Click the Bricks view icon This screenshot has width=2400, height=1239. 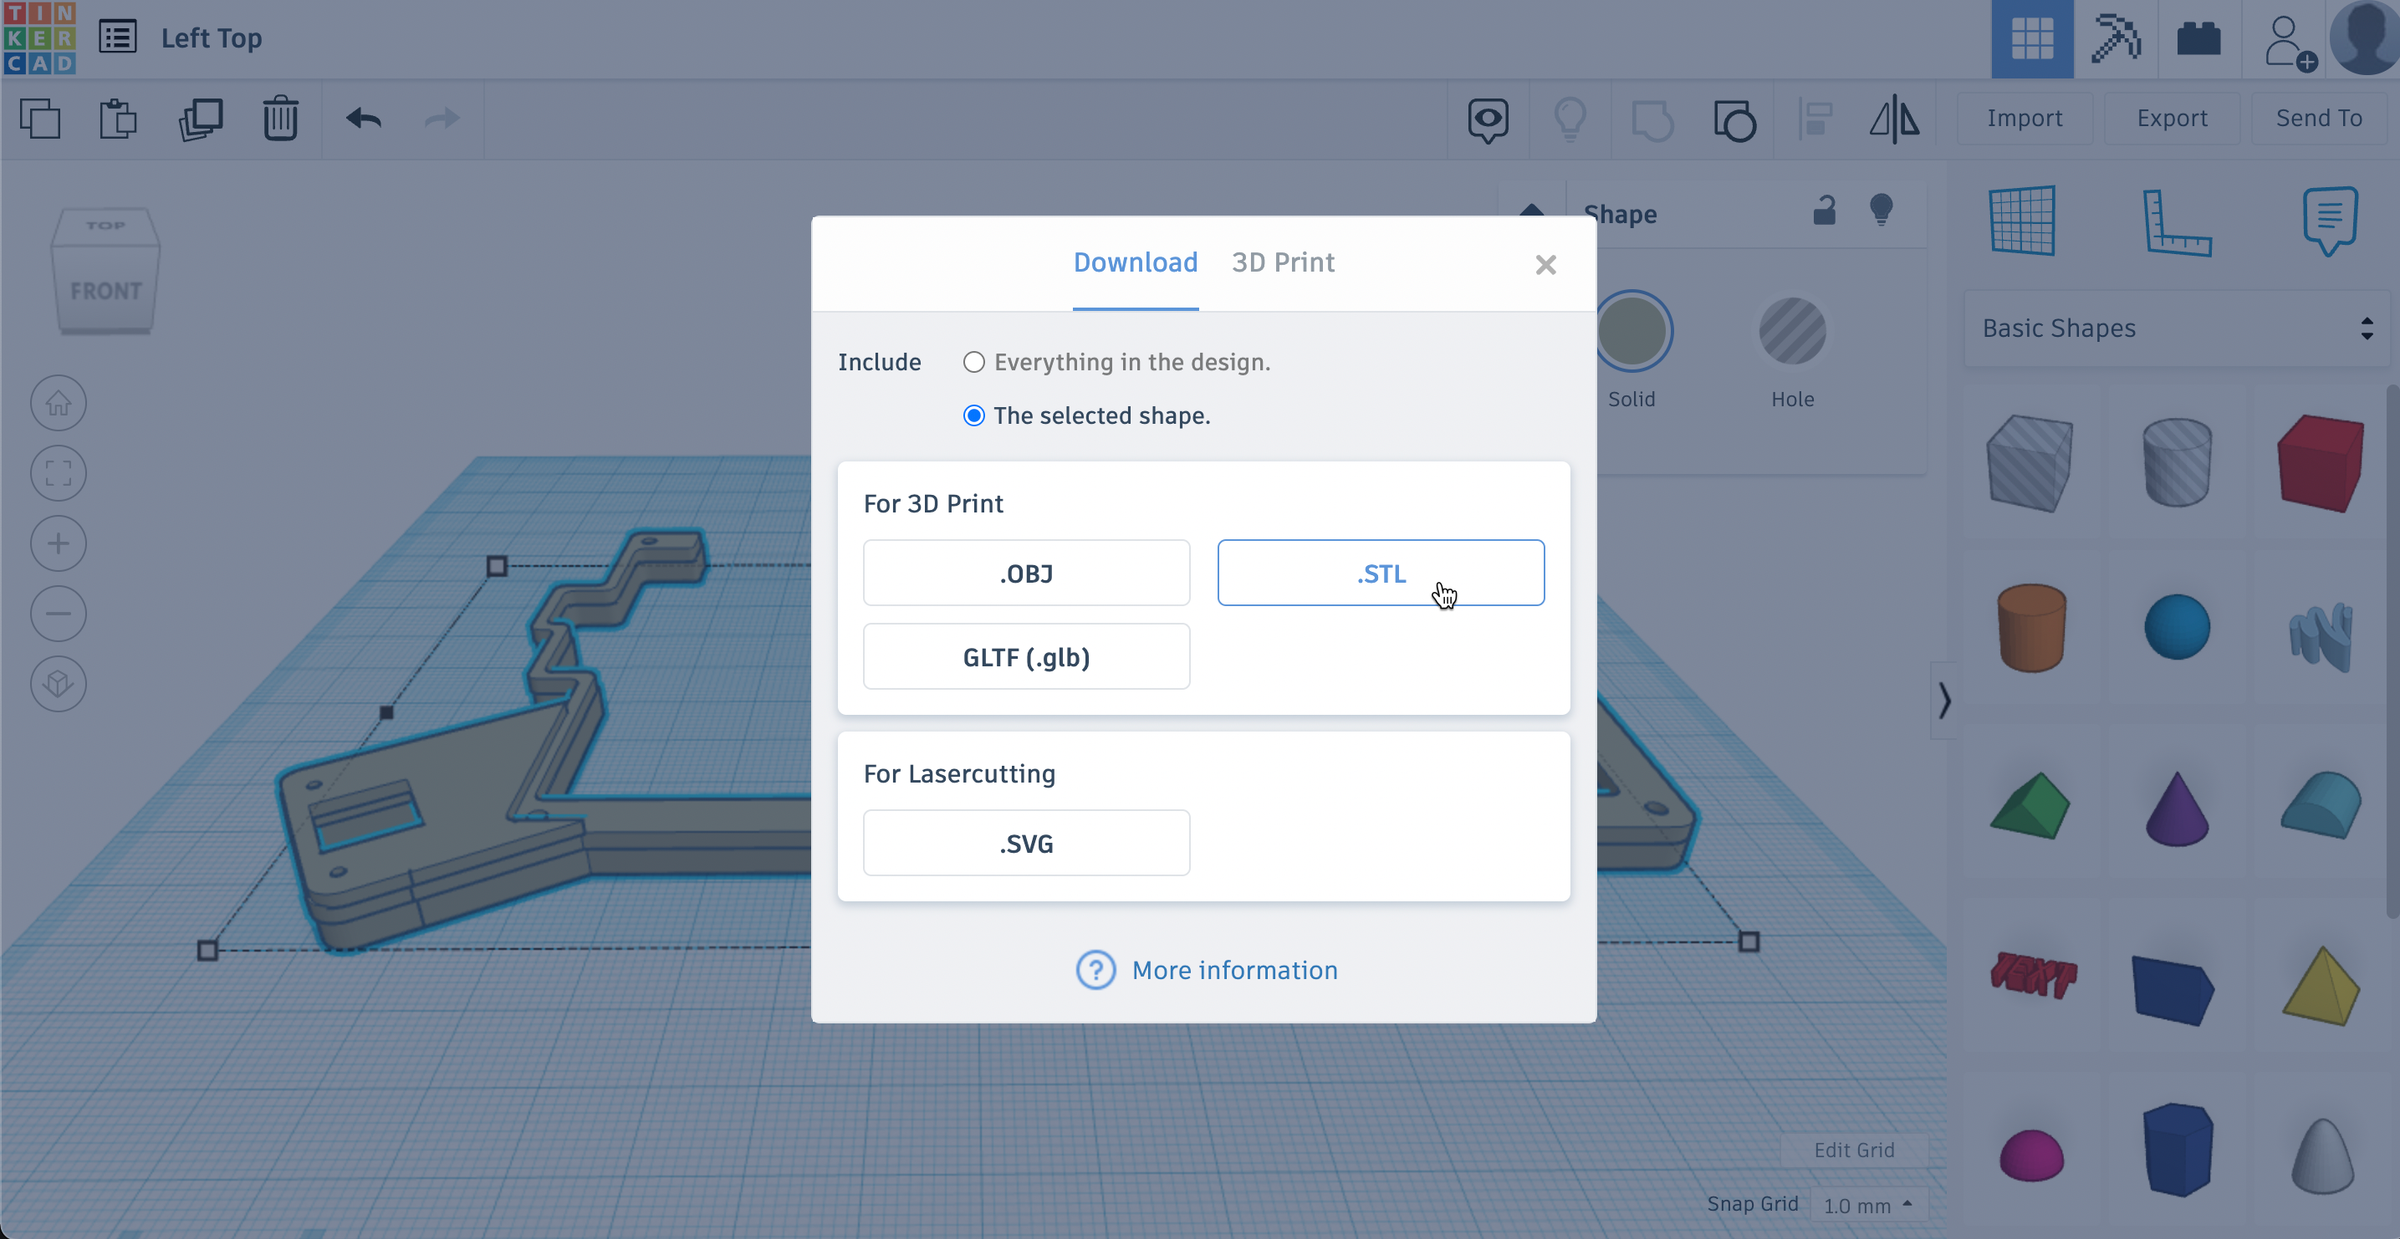pos(2198,40)
